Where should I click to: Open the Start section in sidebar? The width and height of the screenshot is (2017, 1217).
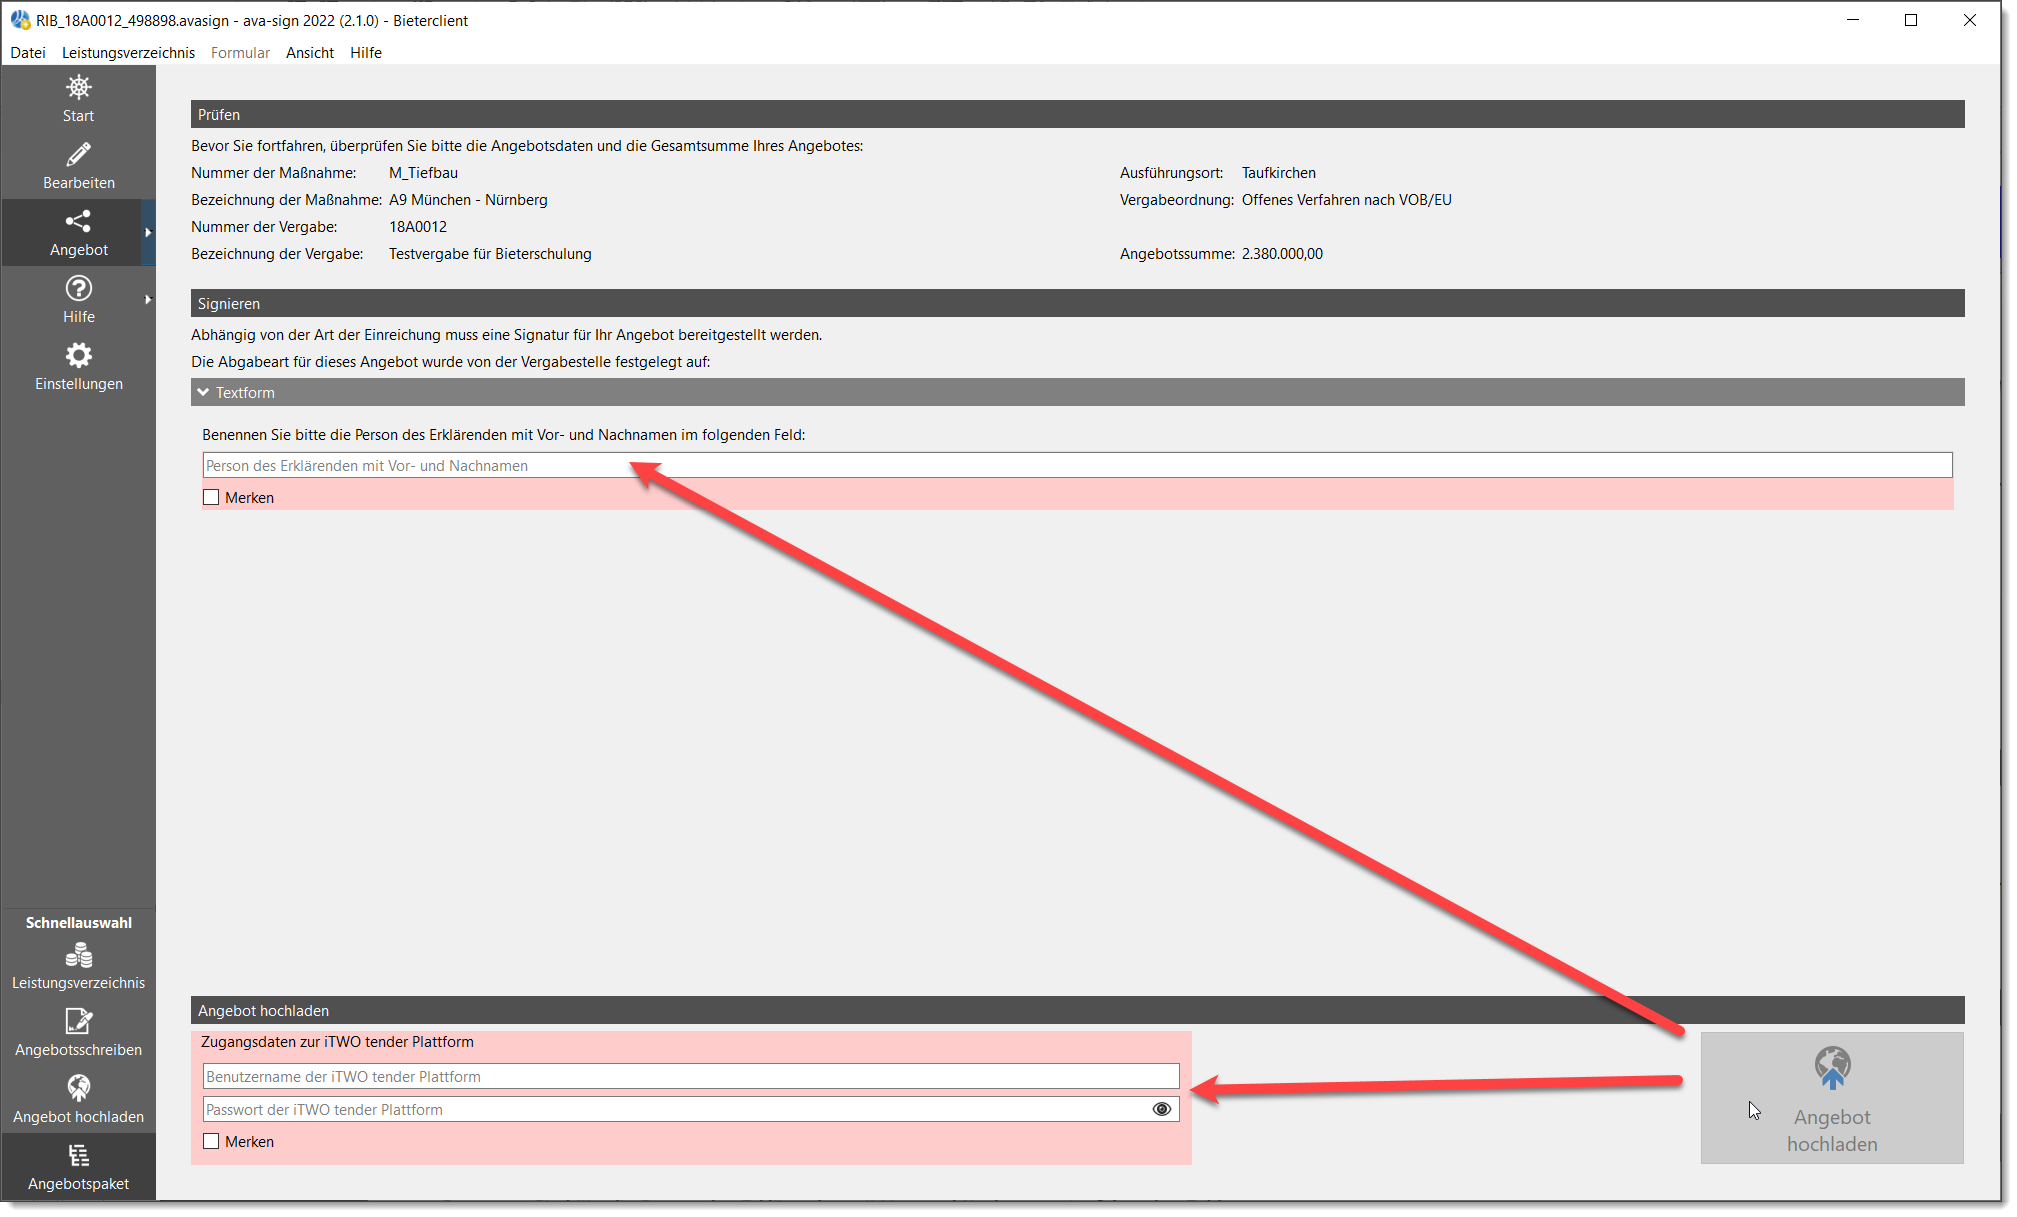pos(78,99)
